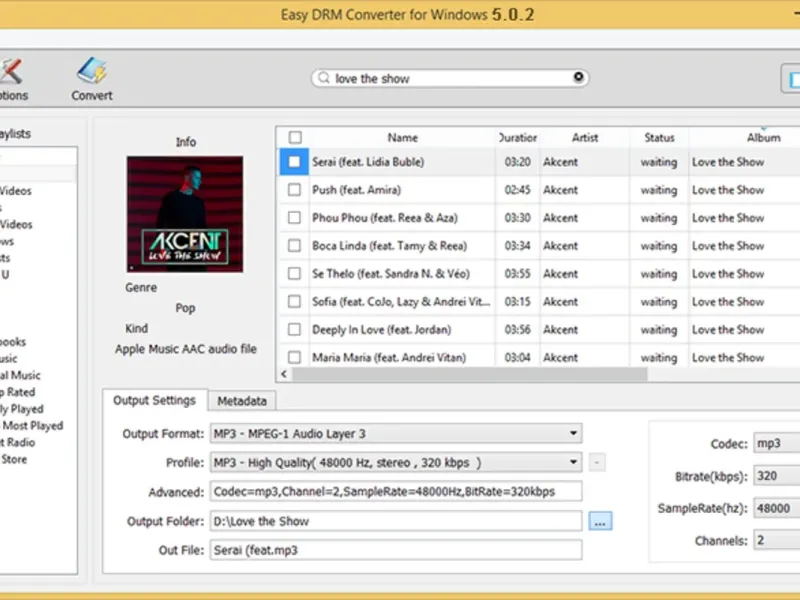Click the partially visible blue button at top right
The width and height of the screenshot is (800, 600).
click(791, 79)
